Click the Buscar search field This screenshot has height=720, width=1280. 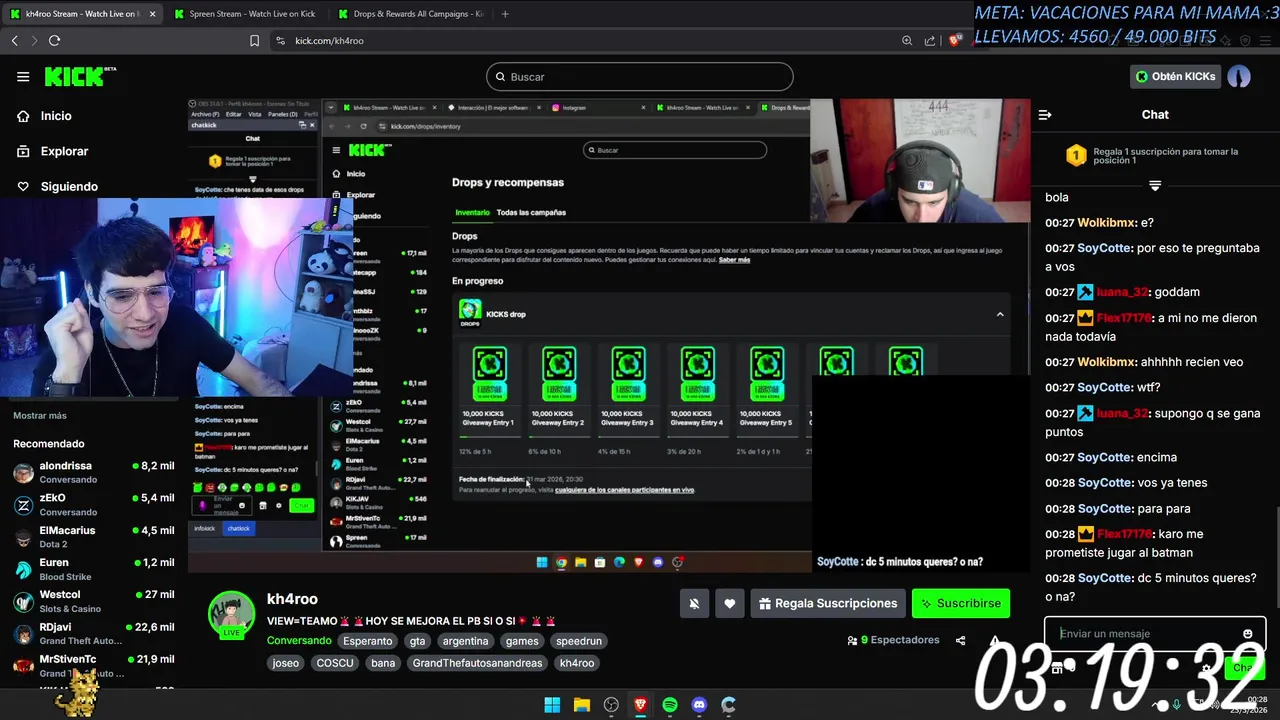[640, 77]
